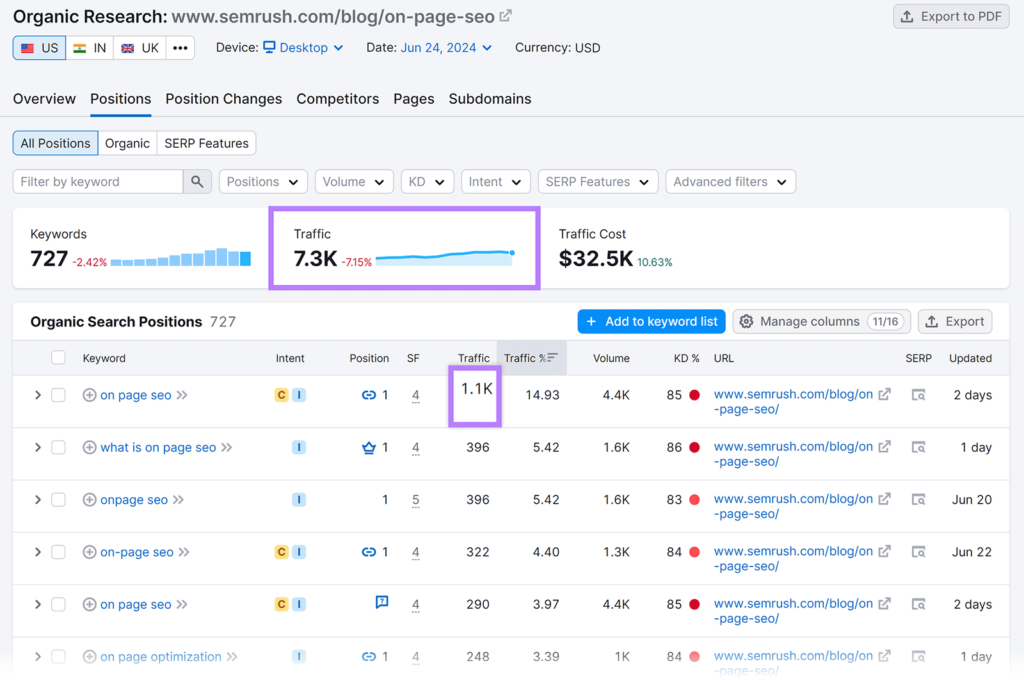The height and width of the screenshot is (681, 1024).
Task: Click plus icon beside 'on-page seo' keyword
Action: [x=89, y=552]
